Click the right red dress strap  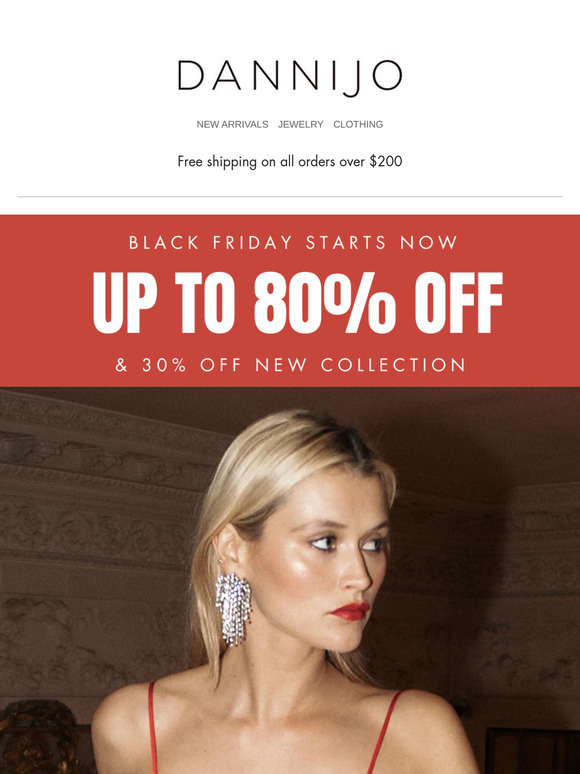[x=384, y=732]
